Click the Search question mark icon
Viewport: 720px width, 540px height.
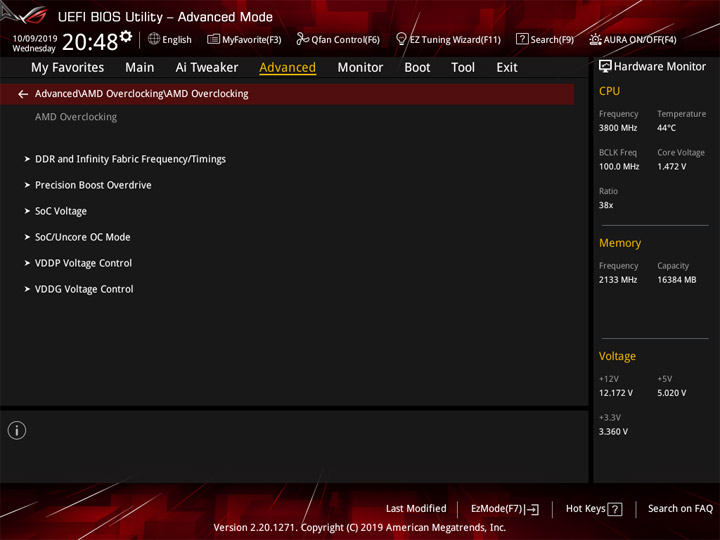click(x=522, y=39)
